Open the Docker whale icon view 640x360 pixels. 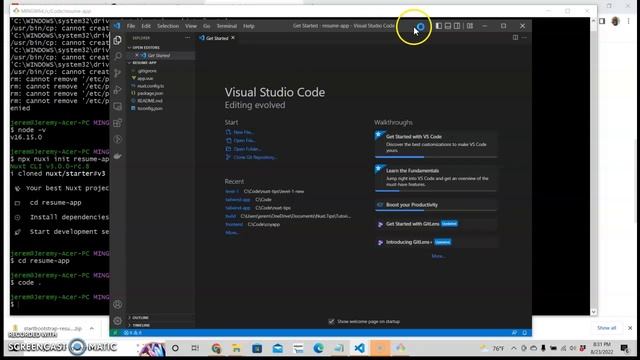click(118, 156)
